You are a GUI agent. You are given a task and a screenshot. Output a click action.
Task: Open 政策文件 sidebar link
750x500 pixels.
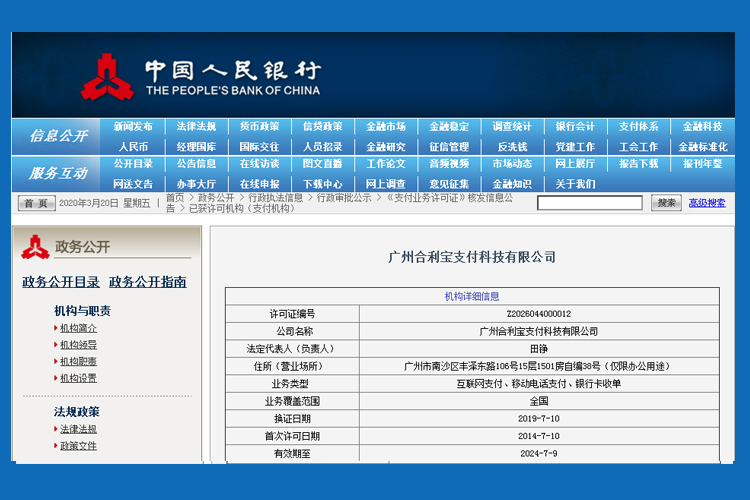click(x=78, y=446)
